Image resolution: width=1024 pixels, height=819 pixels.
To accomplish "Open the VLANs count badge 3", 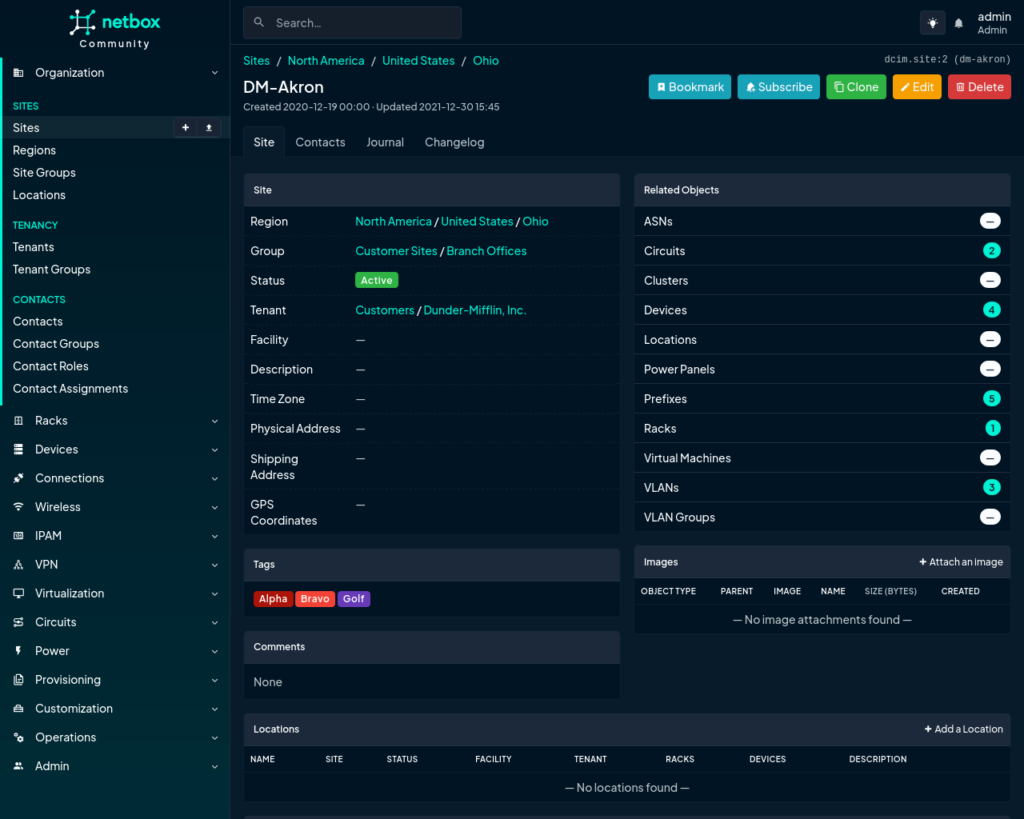I will click(x=991, y=487).
